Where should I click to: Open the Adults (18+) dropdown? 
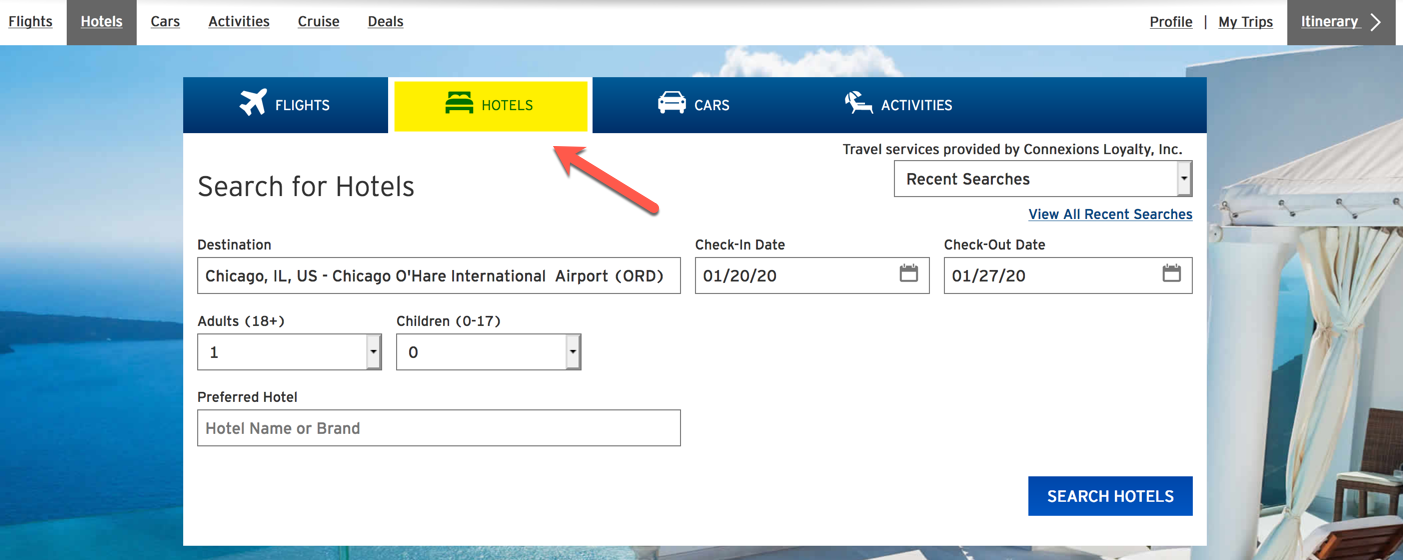tap(289, 352)
